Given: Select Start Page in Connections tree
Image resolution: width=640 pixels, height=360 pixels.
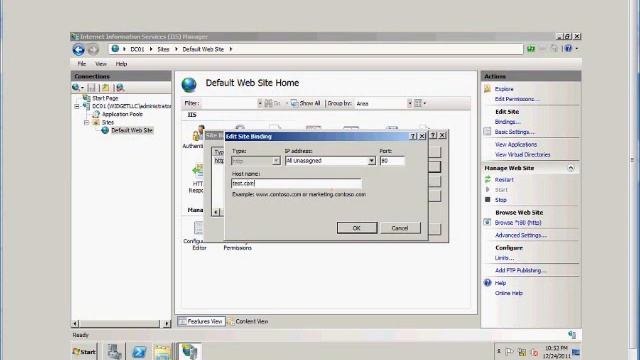Looking at the screenshot, I should click(105, 98).
